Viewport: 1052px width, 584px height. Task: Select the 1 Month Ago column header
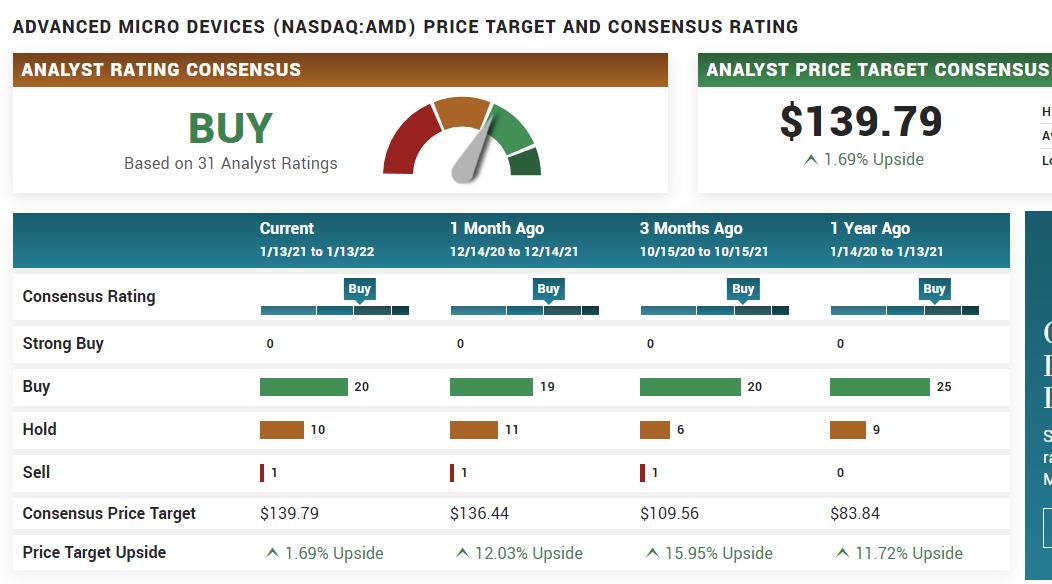(514, 240)
